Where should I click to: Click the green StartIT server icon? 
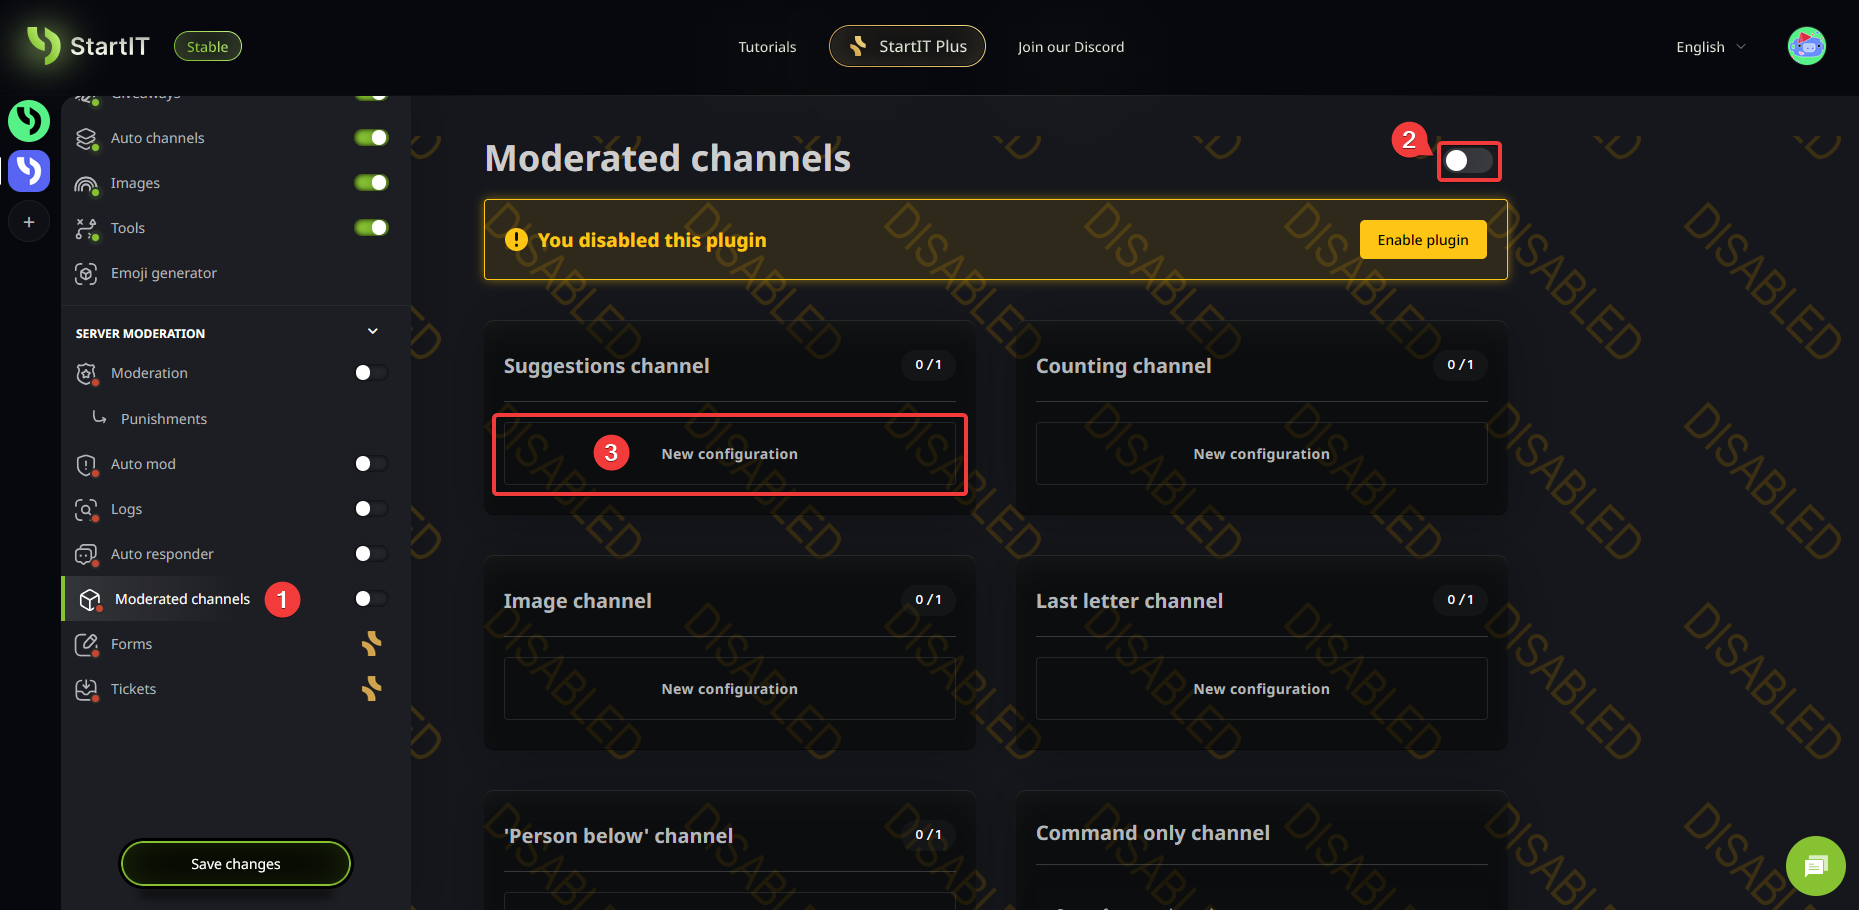click(x=29, y=121)
